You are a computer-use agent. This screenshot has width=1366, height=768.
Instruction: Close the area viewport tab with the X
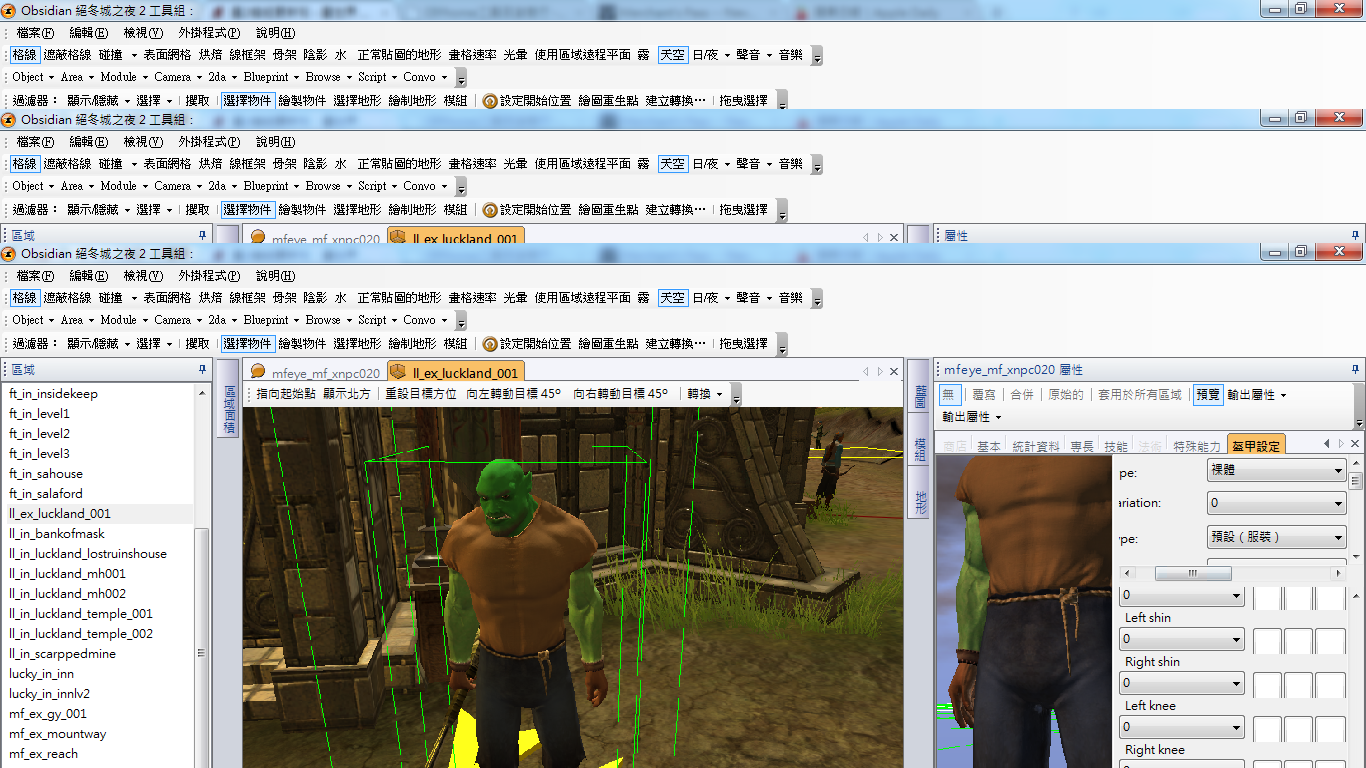(x=894, y=372)
